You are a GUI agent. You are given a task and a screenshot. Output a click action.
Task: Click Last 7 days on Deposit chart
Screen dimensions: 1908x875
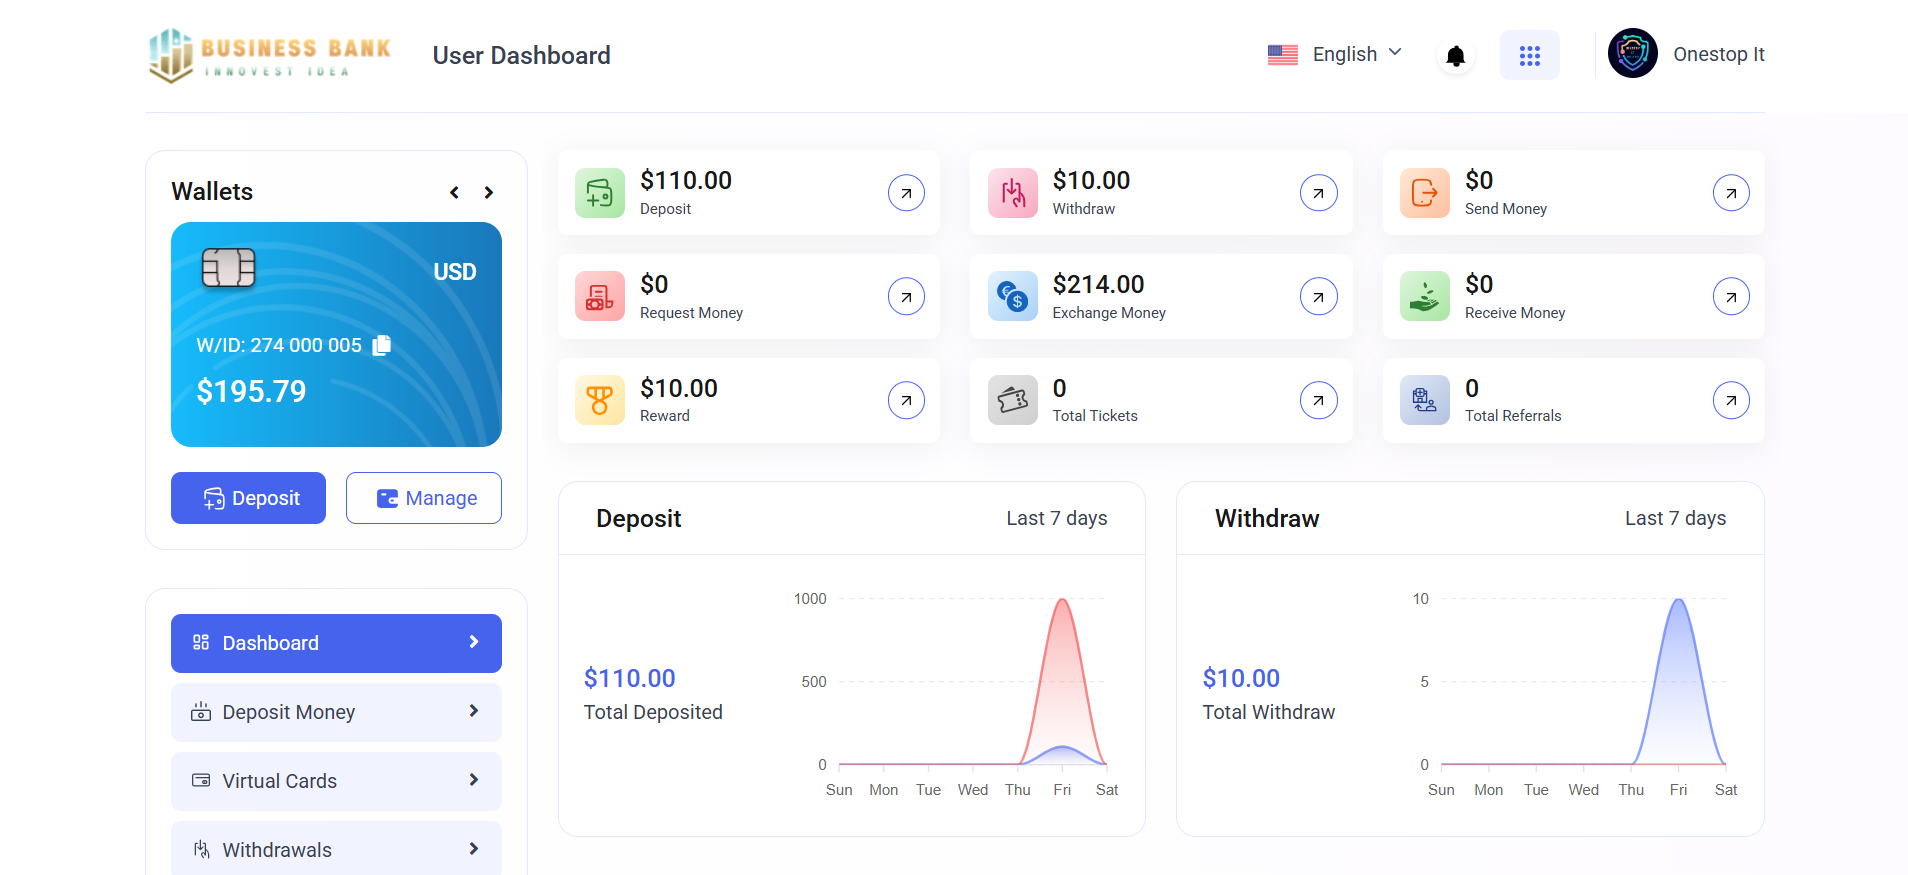(1057, 518)
